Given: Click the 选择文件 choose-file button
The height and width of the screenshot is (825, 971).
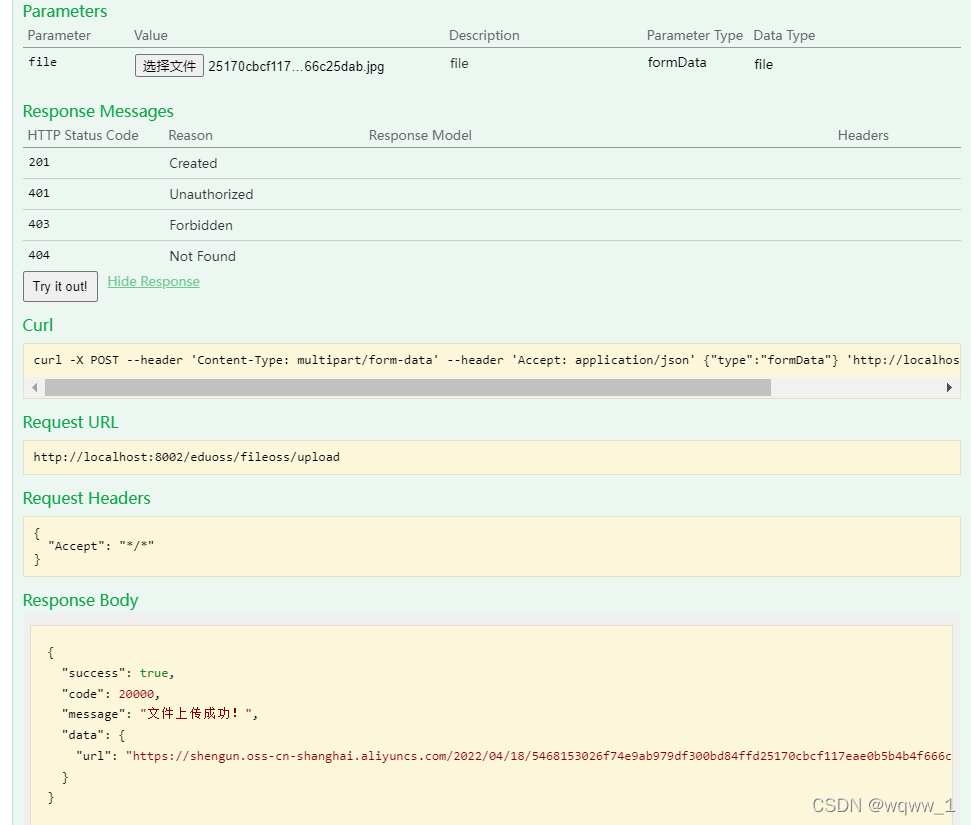Looking at the screenshot, I should 169,66.
